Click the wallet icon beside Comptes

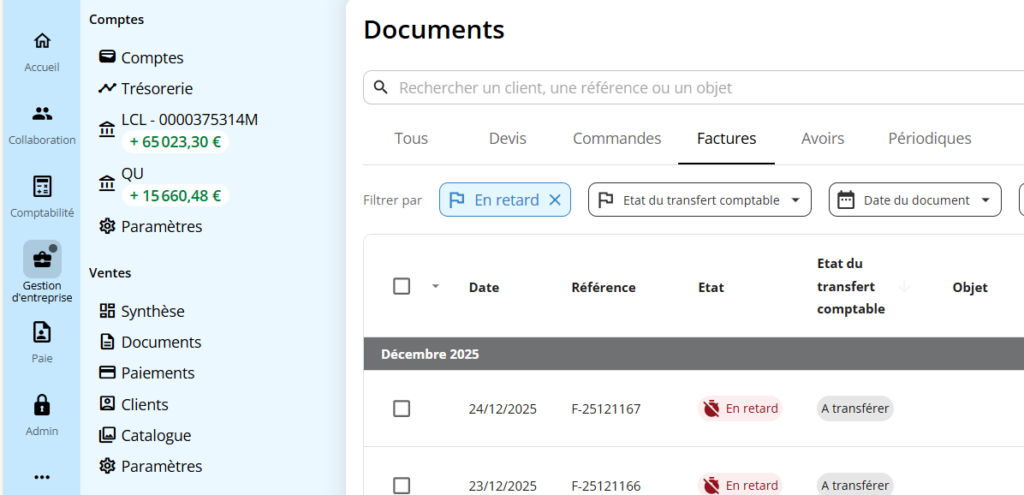pyautogui.click(x=106, y=57)
